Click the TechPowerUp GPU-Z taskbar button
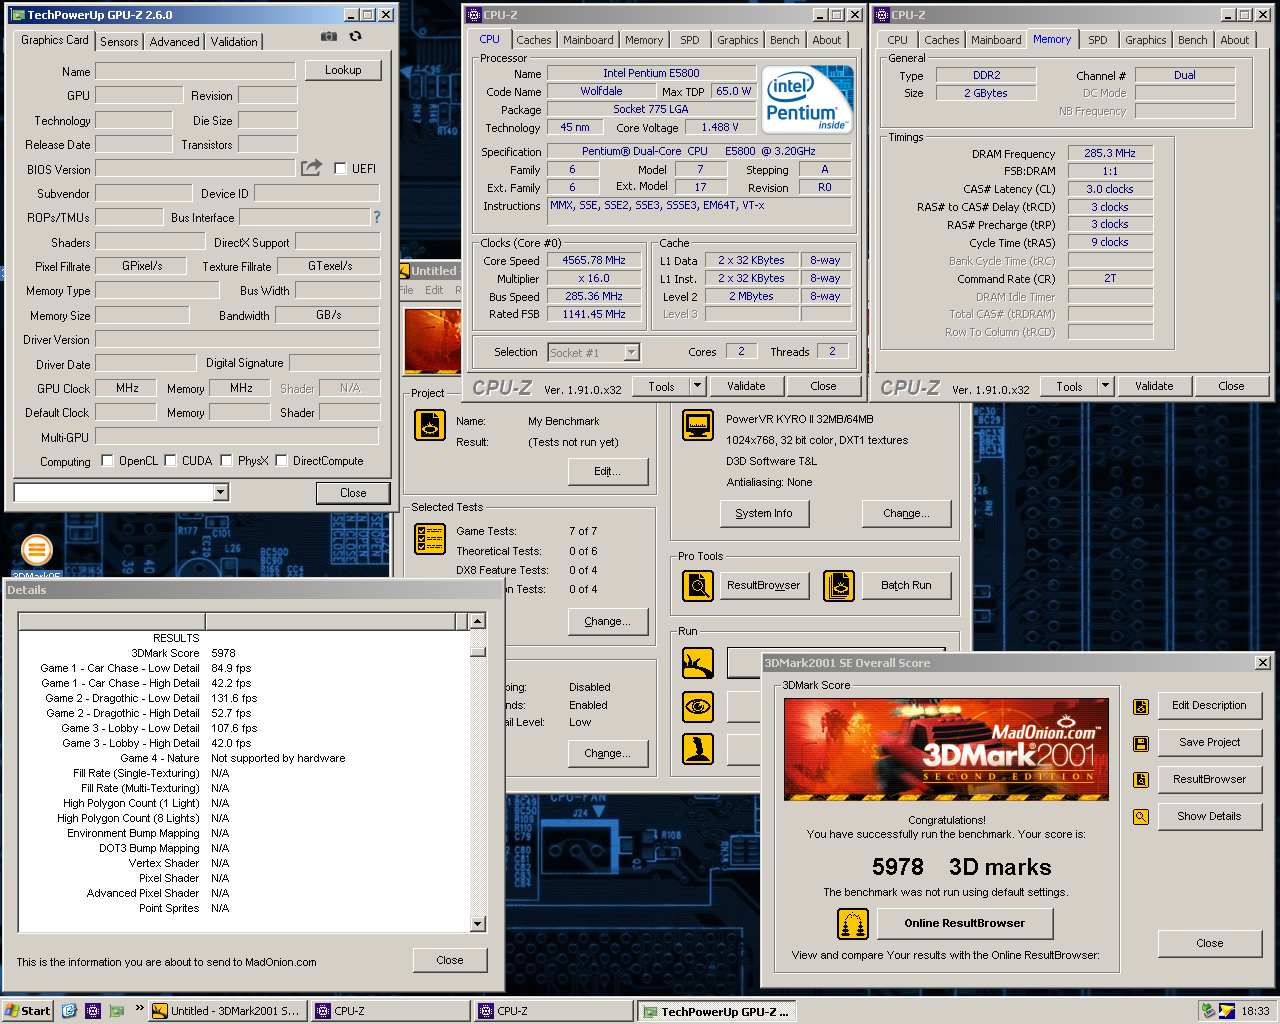Image resolution: width=1280 pixels, height=1024 pixels. coord(716,1011)
